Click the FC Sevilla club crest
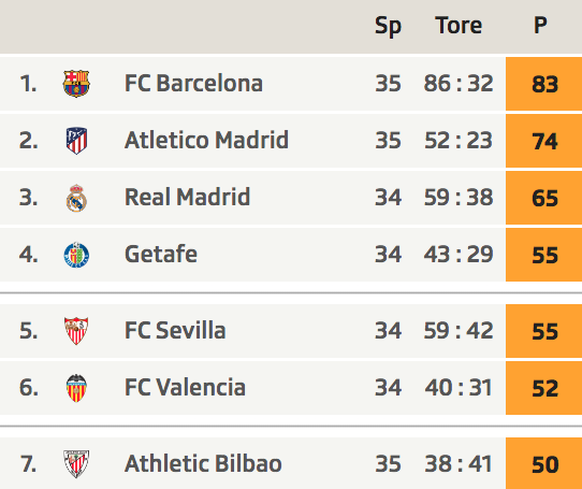Image resolution: width=582 pixels, height=489 pixels. [x=76, y=331]
